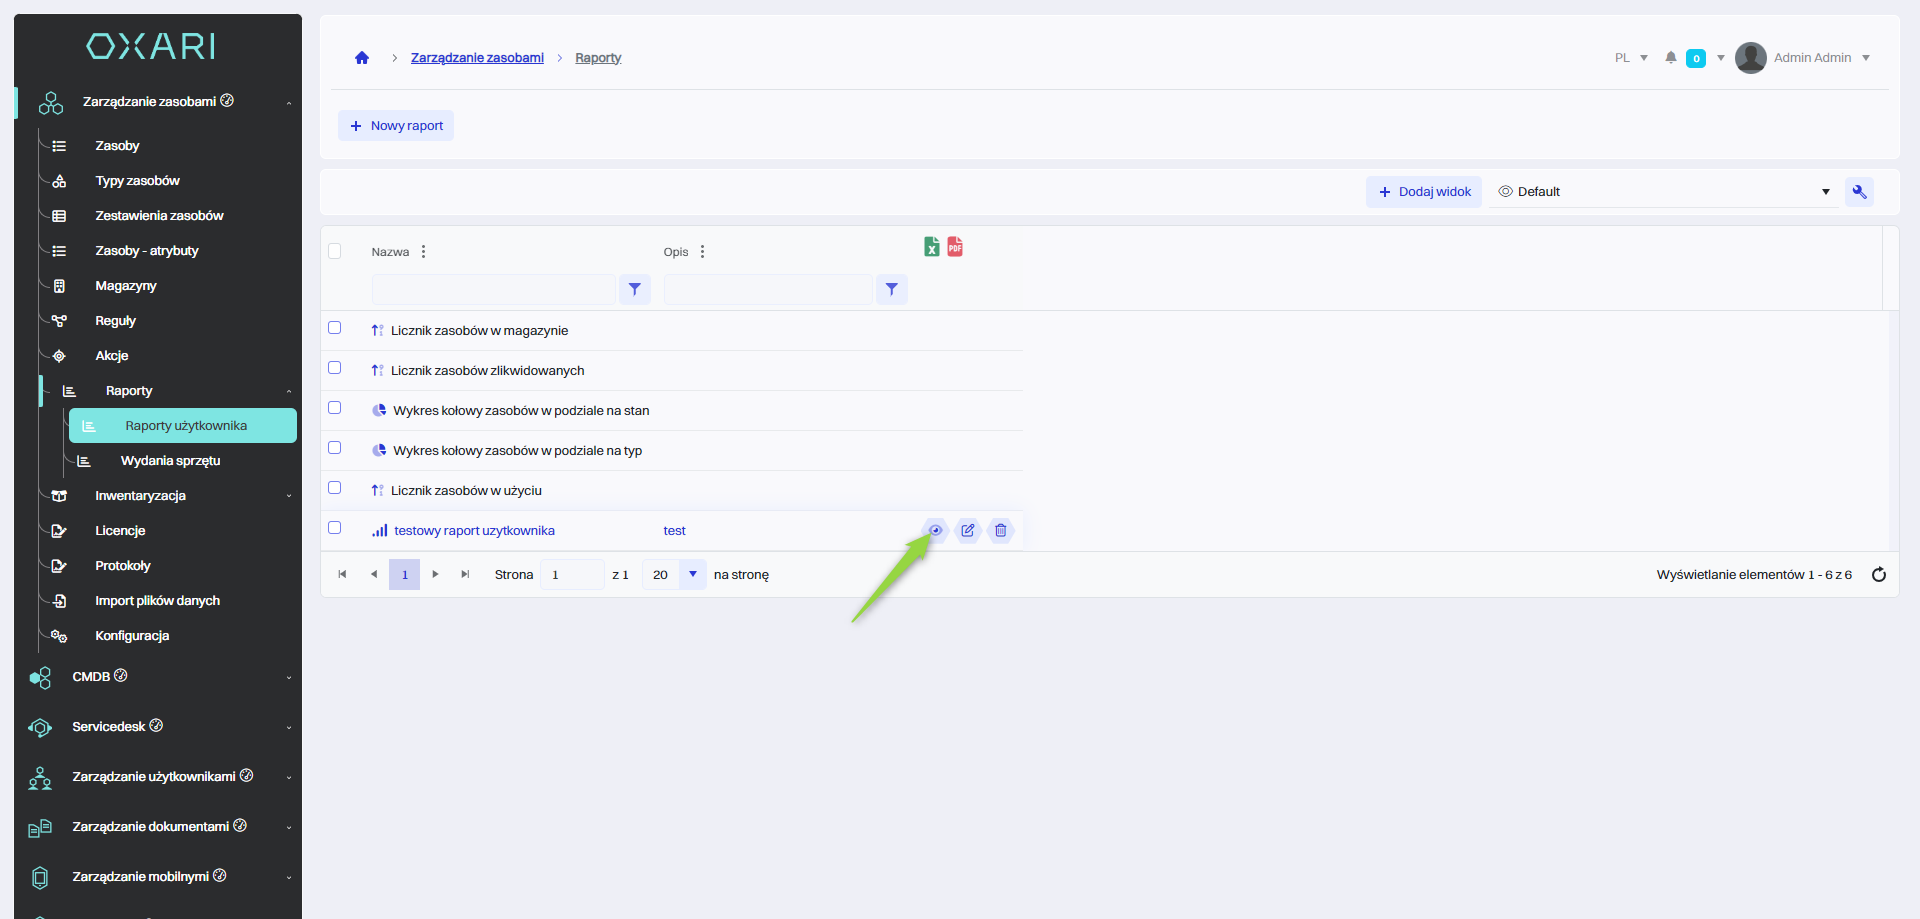The height and width of the screenshot is (919, 1920).
Task: Open the items per page dropdown
Action: coord(692,574)
